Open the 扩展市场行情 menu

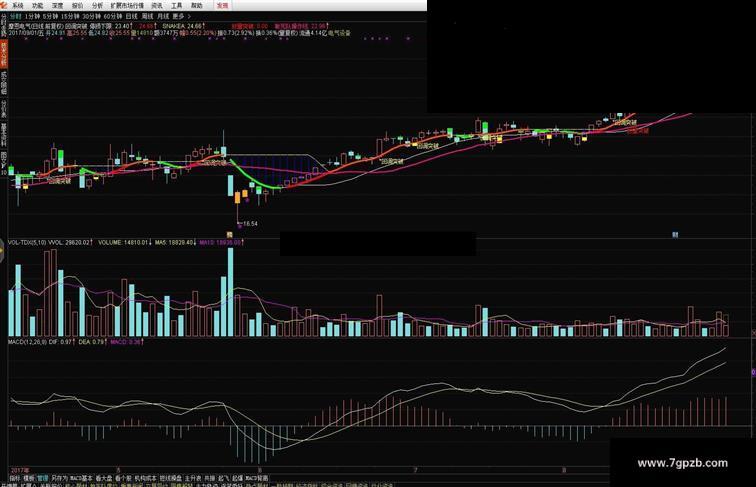coord(127,6)
